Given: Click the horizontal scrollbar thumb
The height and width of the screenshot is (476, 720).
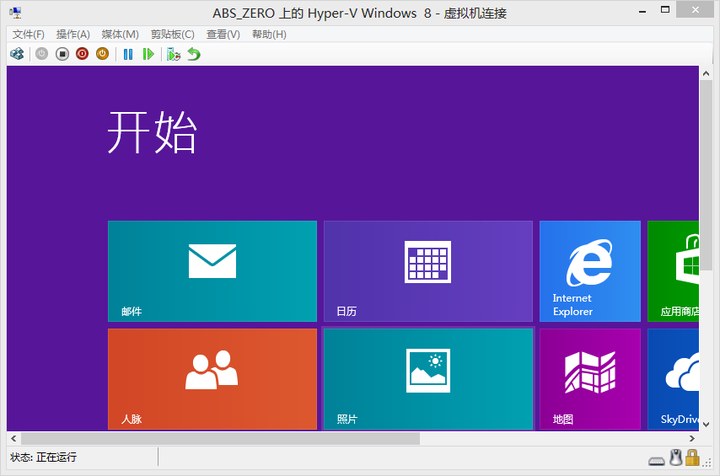Looking at the screenshot, I should tap(220, 438).
